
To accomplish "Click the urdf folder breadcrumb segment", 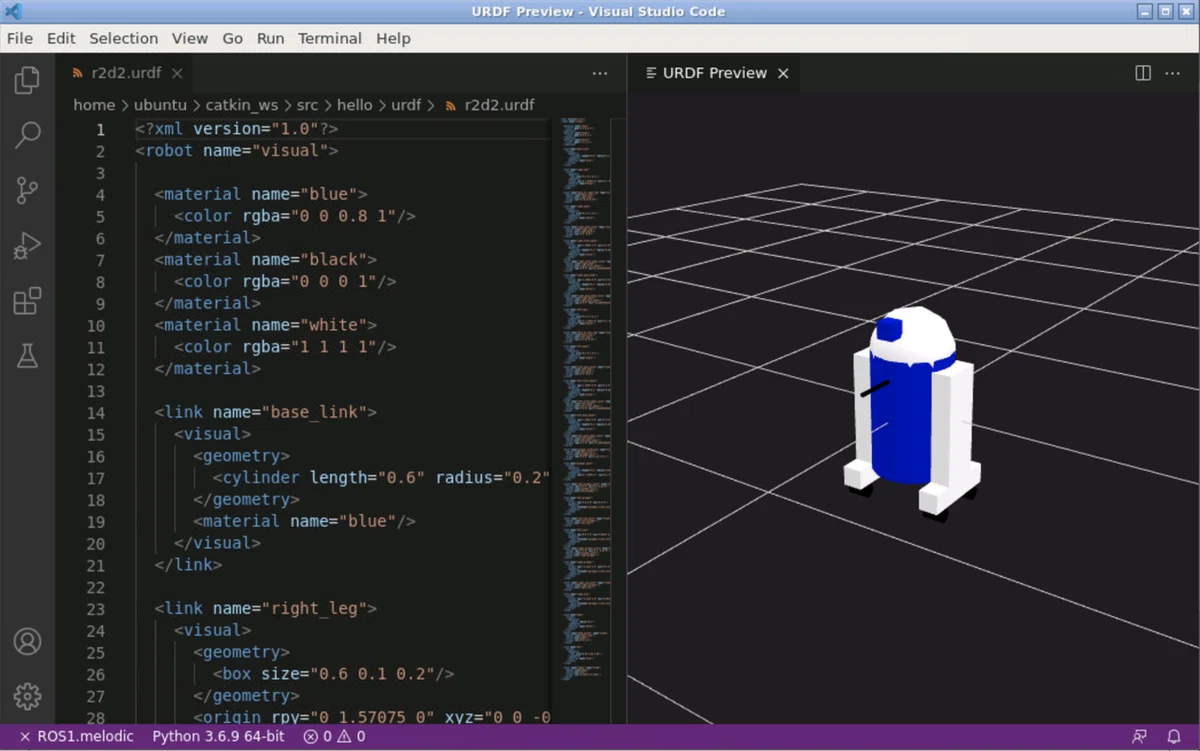I will click(406, 105).
